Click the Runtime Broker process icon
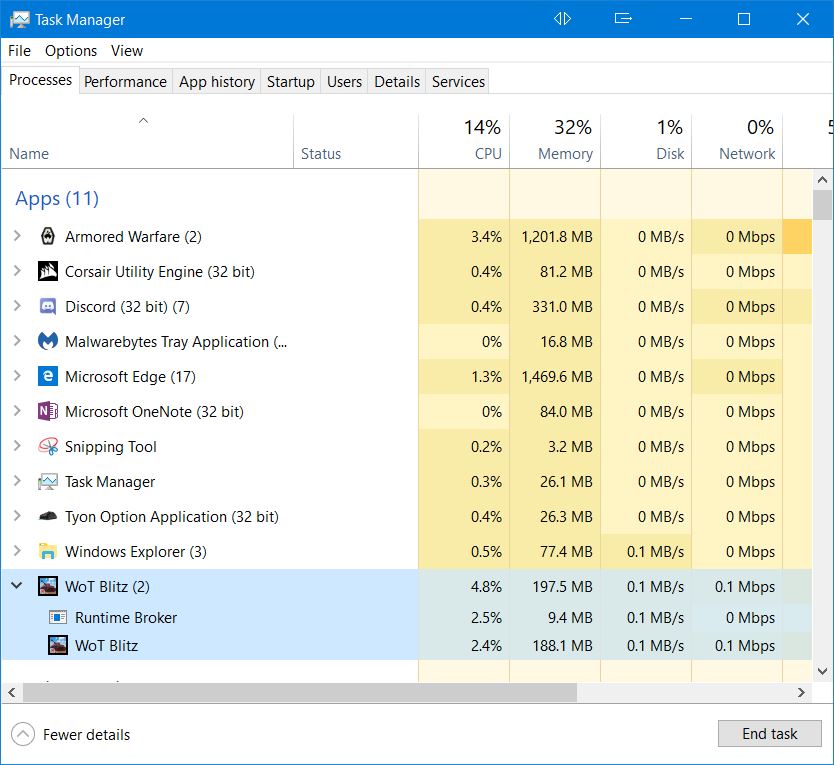 [x=58, y=617]
